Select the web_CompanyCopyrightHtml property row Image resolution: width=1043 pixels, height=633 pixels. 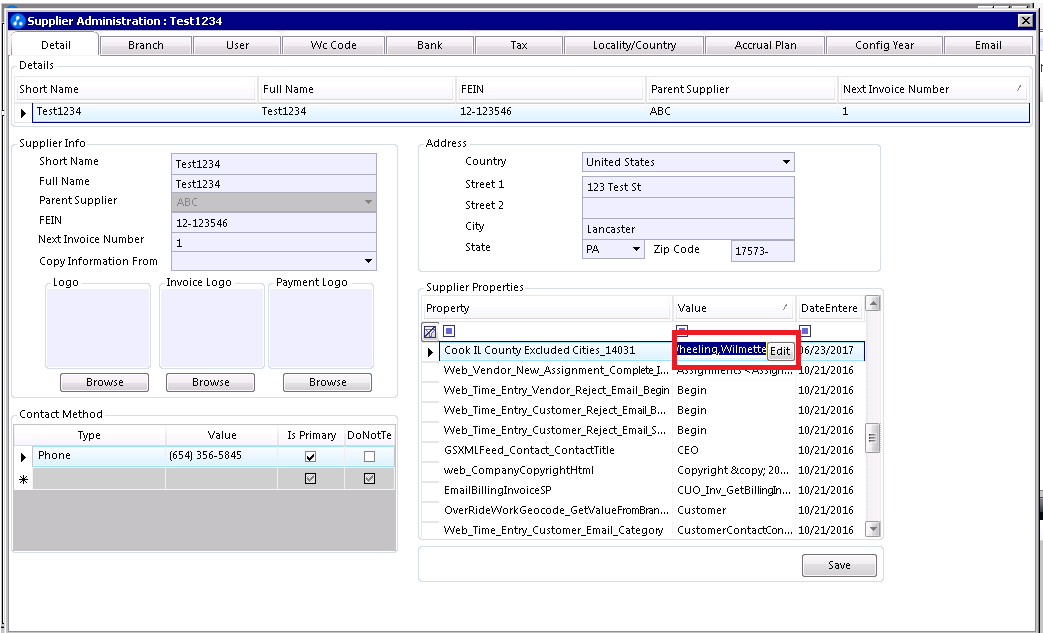point(652,470)
